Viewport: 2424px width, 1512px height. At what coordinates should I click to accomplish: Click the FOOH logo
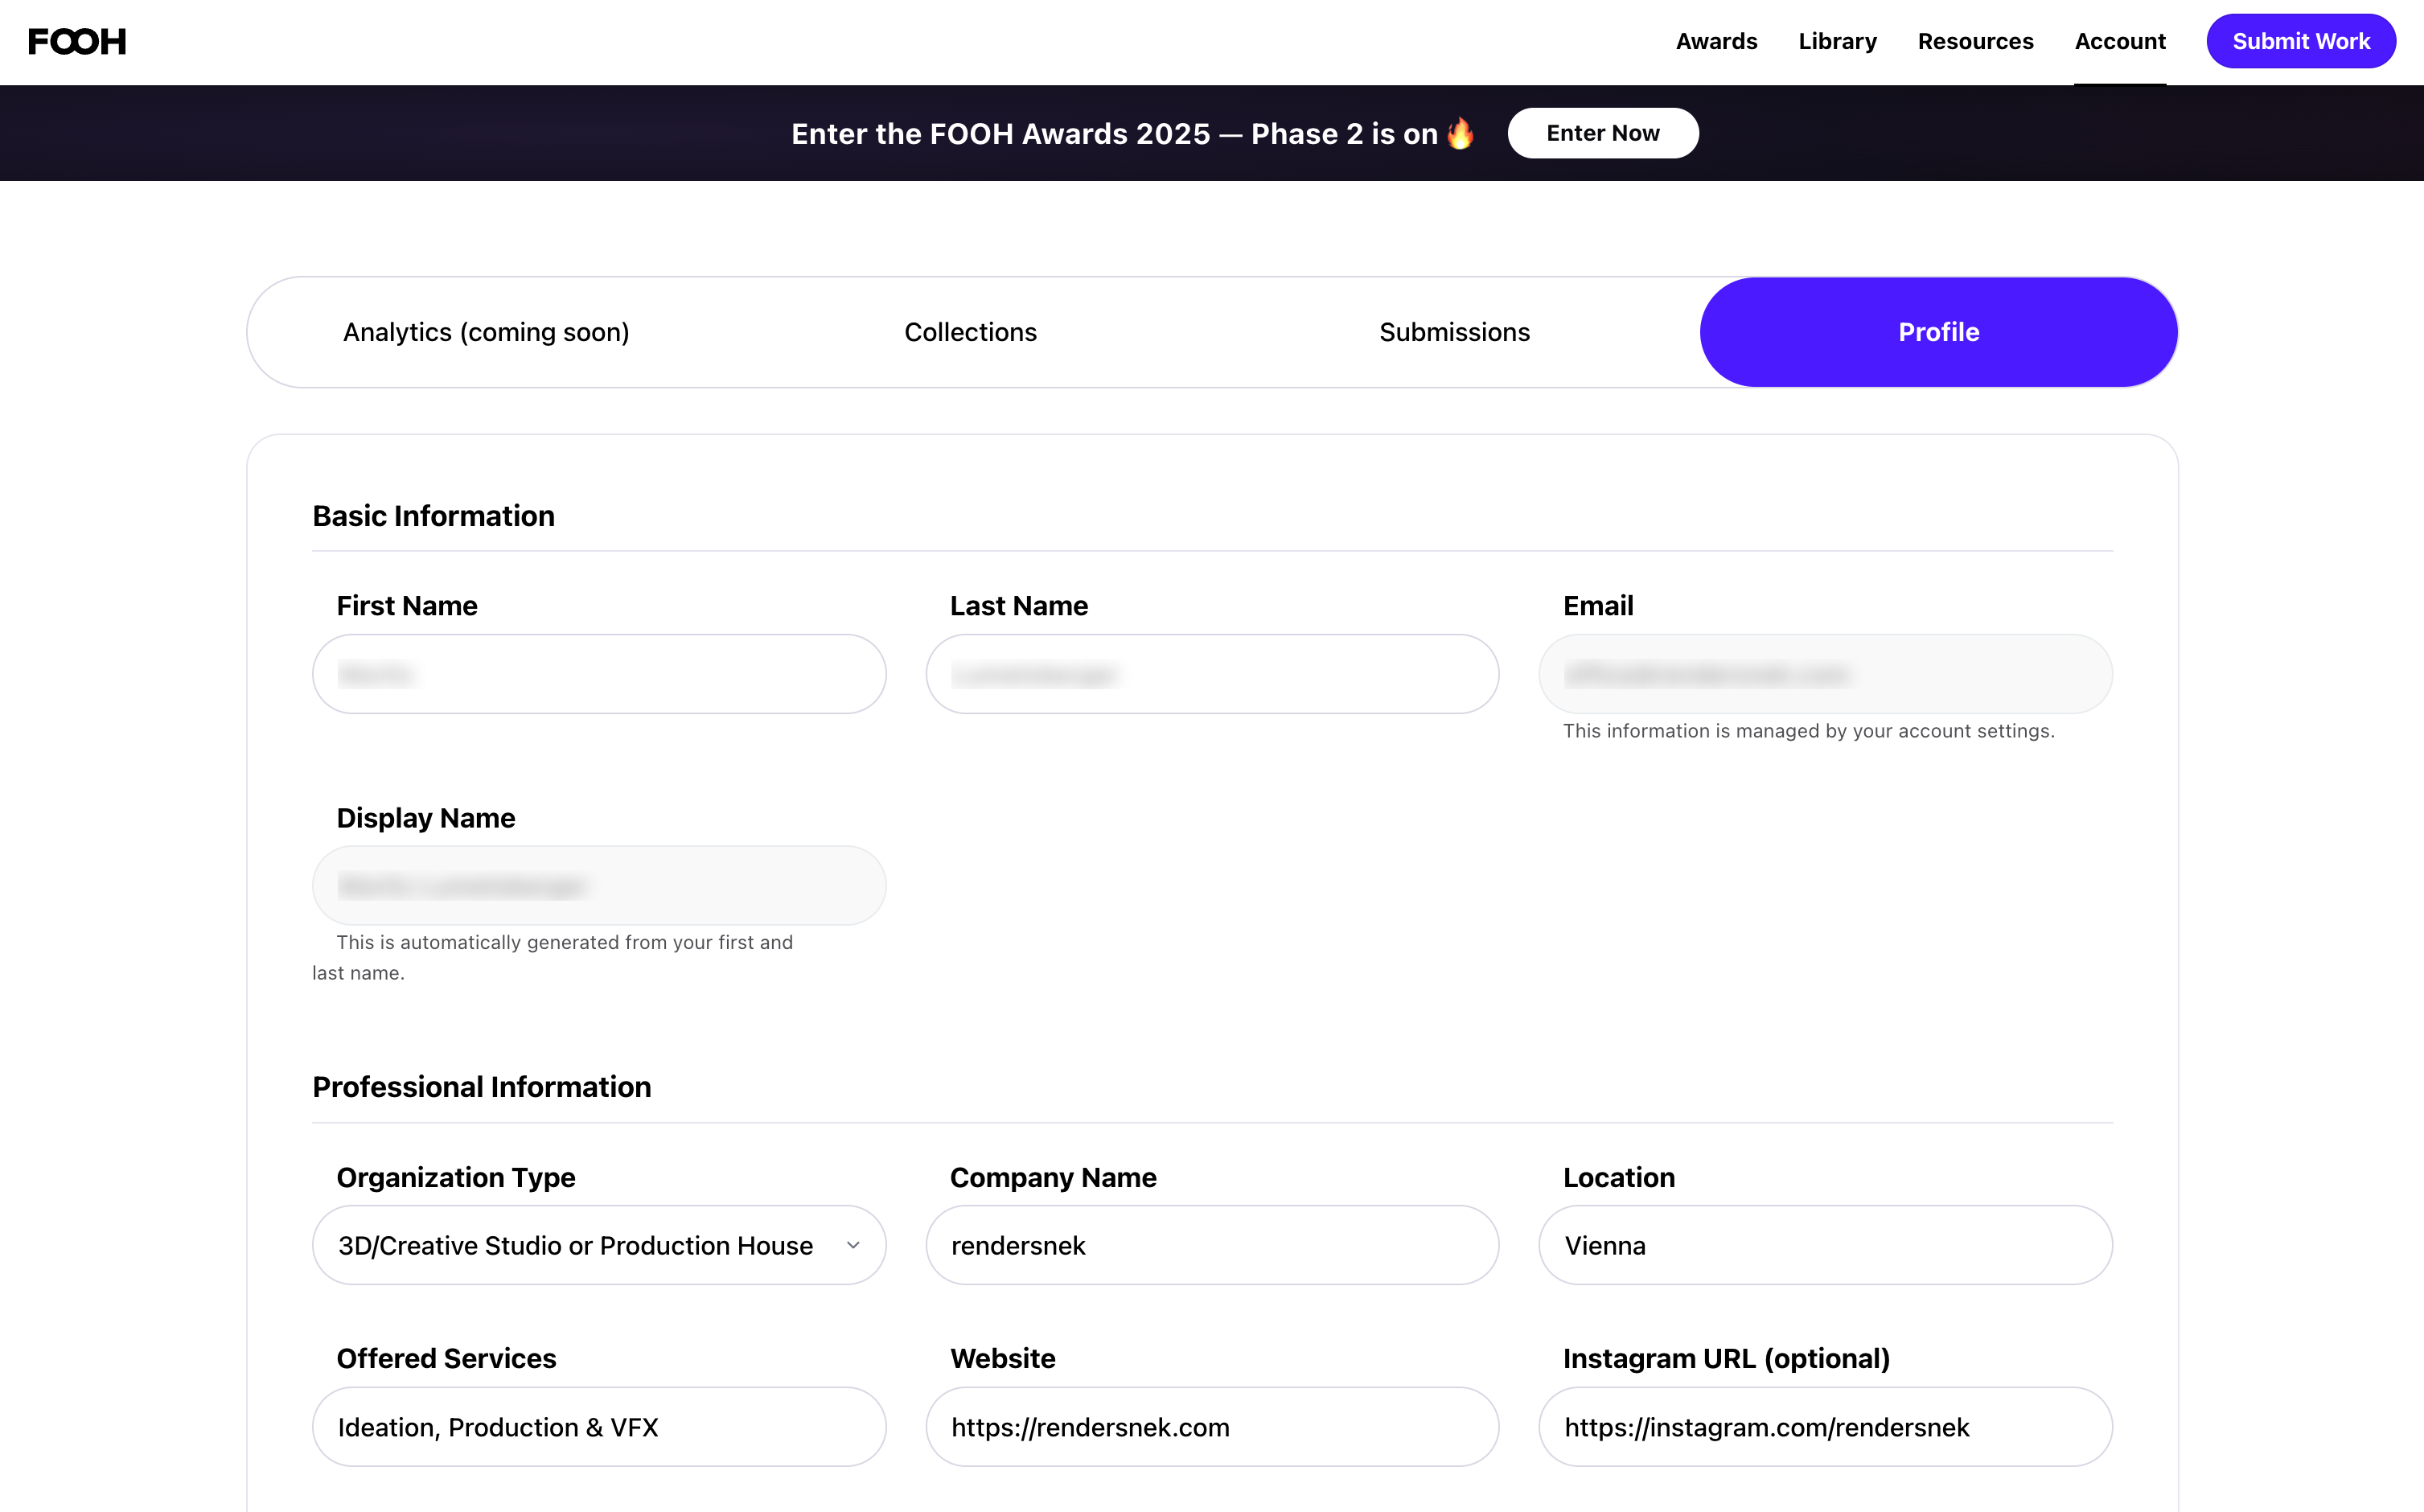click(x=77, y=41)
